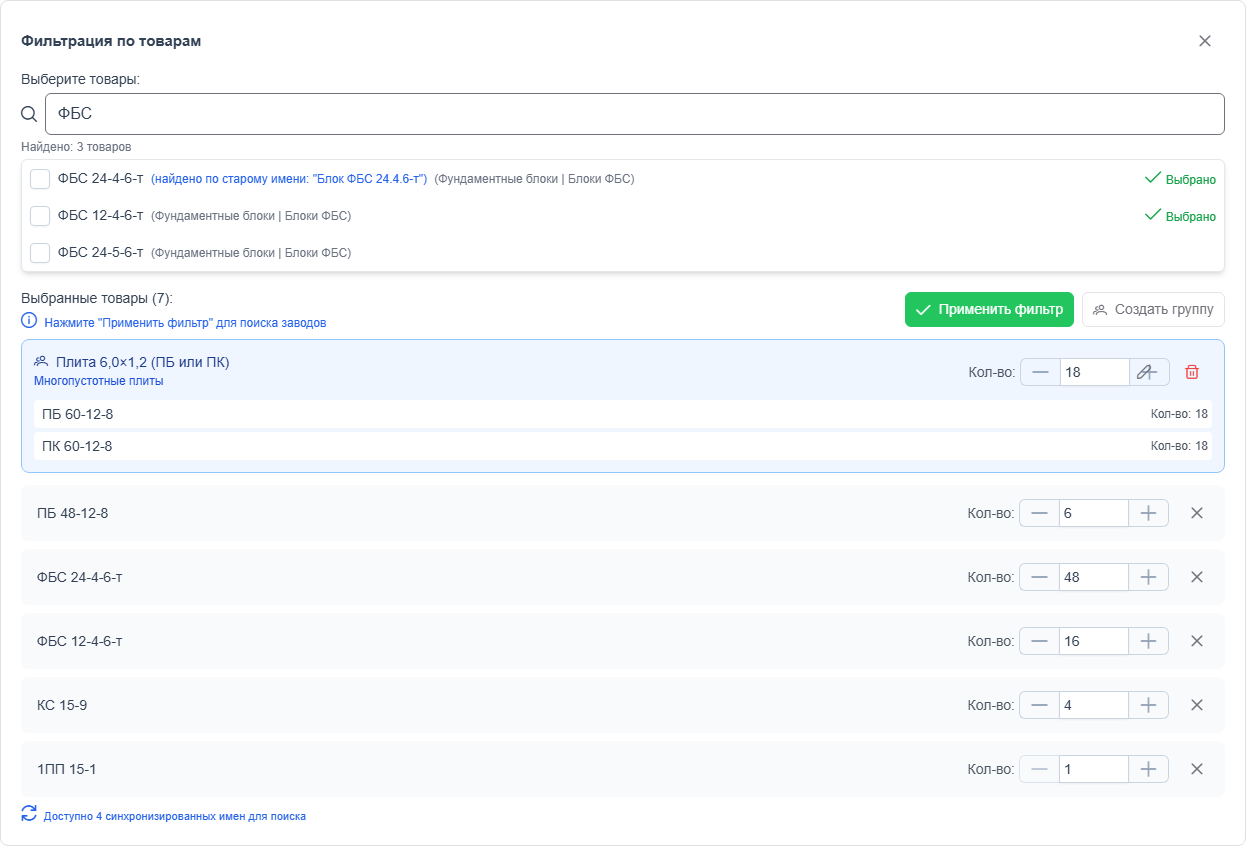Select the ПБ 60-12-8 row in group
1246x846 pixels.
point(623,414)
